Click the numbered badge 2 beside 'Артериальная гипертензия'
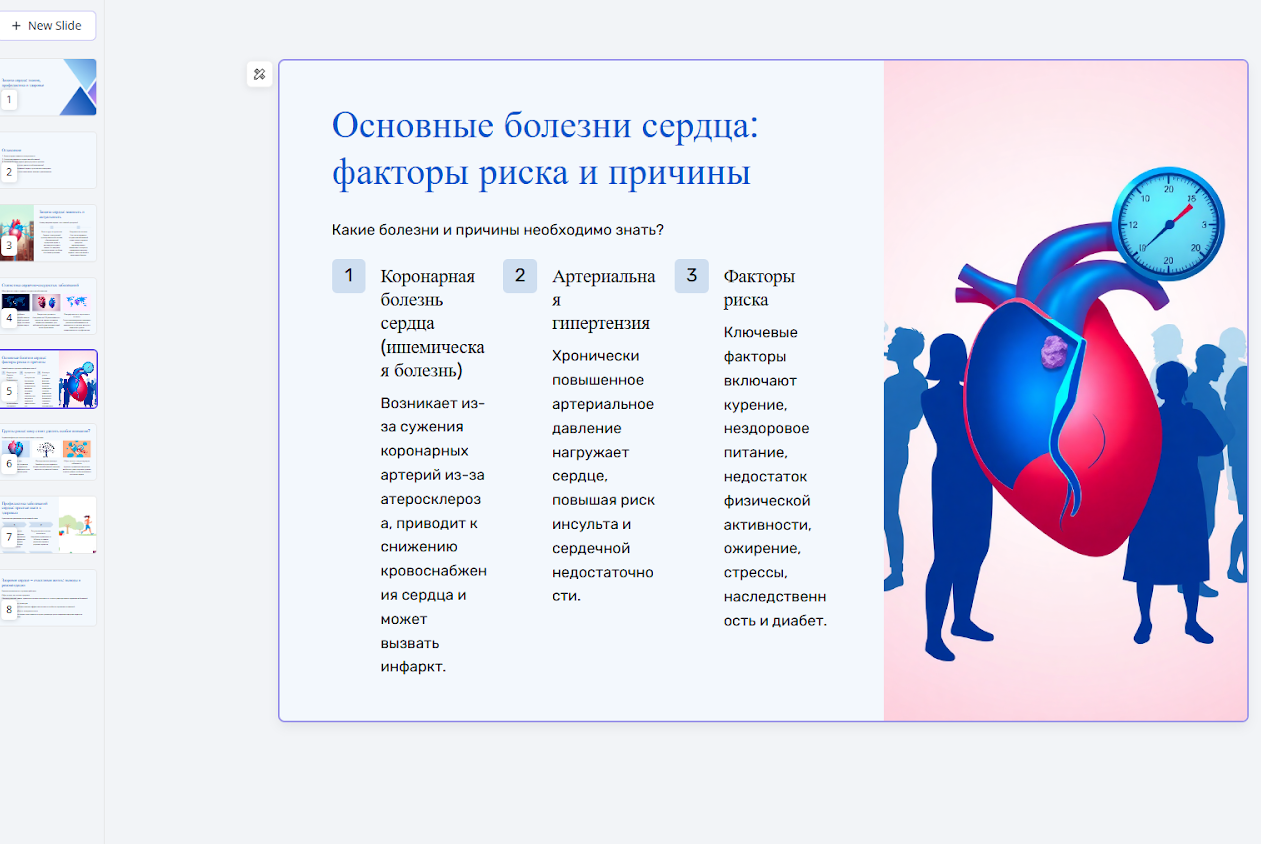1261x844 pixels. pos(520,275)
